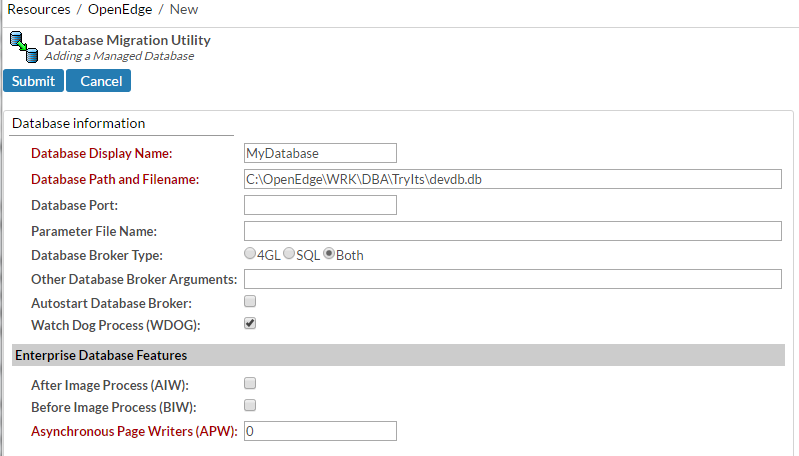Uncheck Watch Dog Process (WDOG) checkbox

pyautogui.click(x=250, y=323)
